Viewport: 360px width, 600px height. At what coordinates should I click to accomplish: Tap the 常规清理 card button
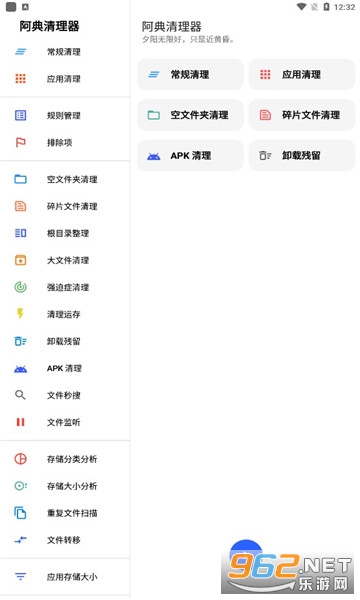[190, 74]
